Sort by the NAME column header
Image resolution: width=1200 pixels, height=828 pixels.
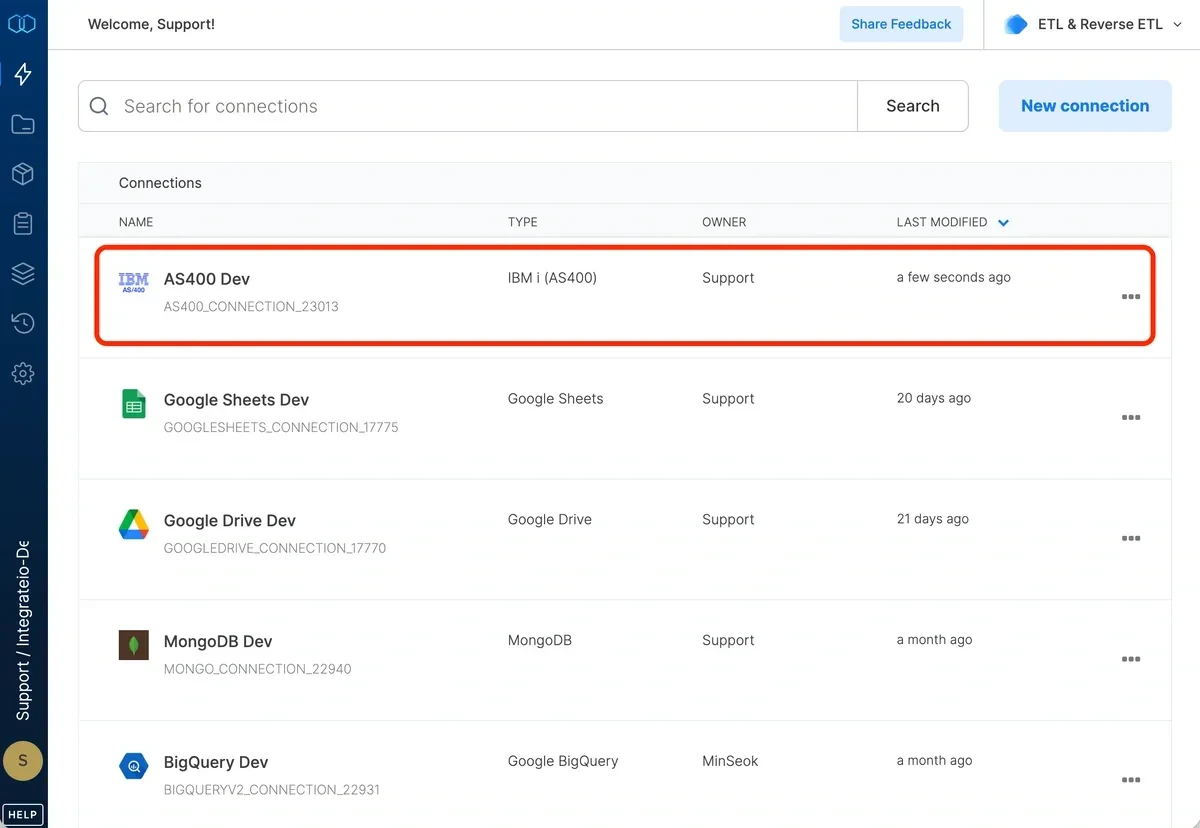[x=136, y=222]
